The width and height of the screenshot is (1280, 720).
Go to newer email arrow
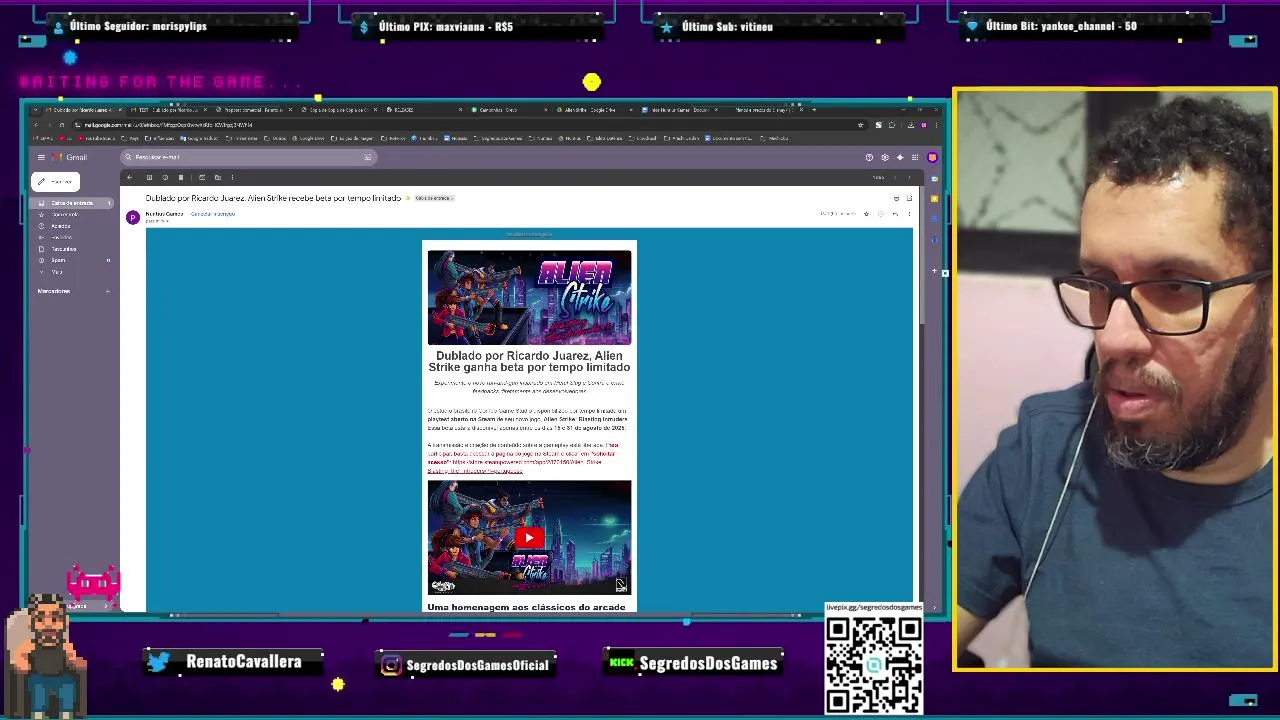[x=895, y=178]
